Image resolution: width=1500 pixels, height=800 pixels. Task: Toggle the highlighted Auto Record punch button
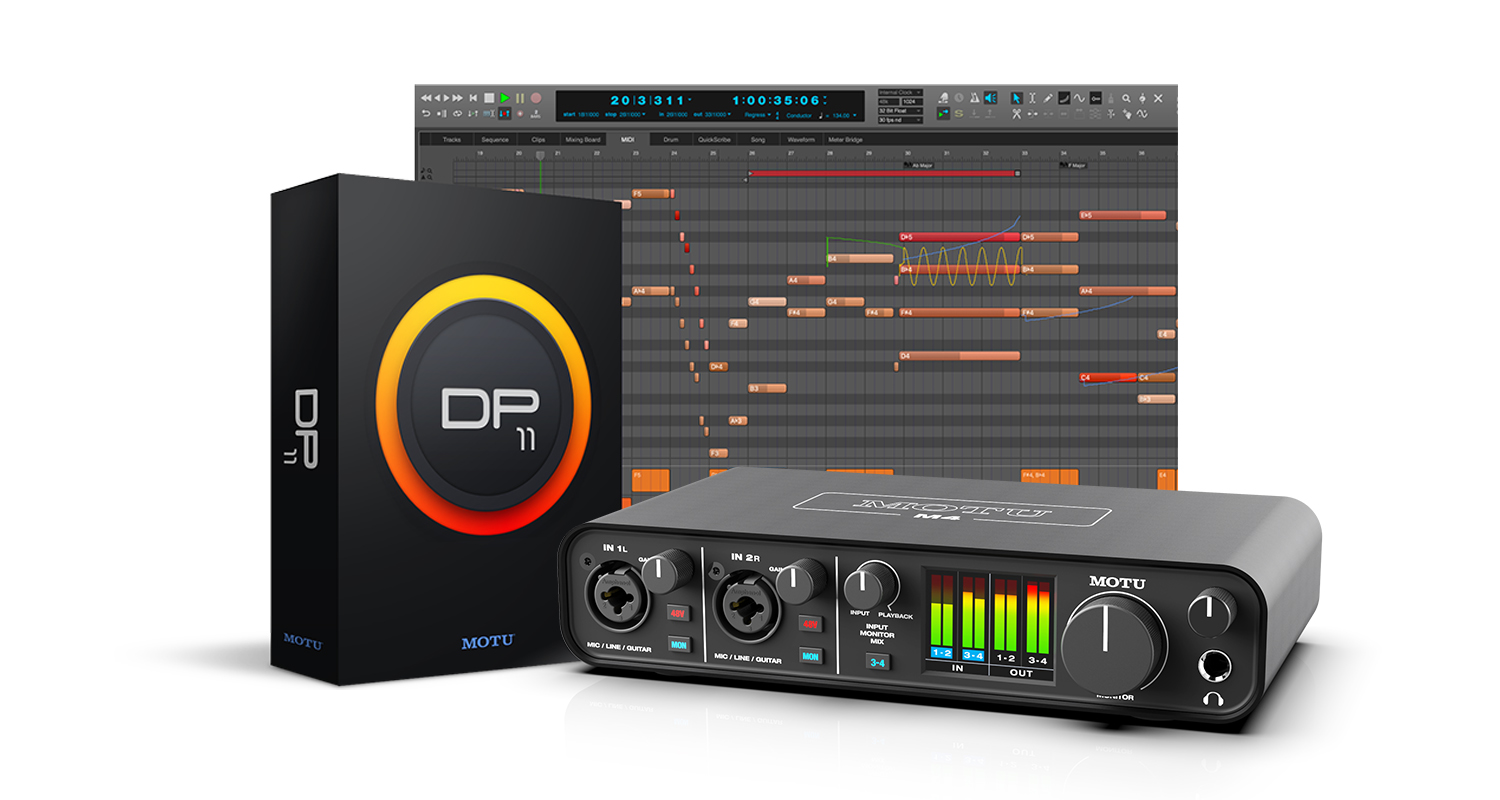[x=505, y=114]
